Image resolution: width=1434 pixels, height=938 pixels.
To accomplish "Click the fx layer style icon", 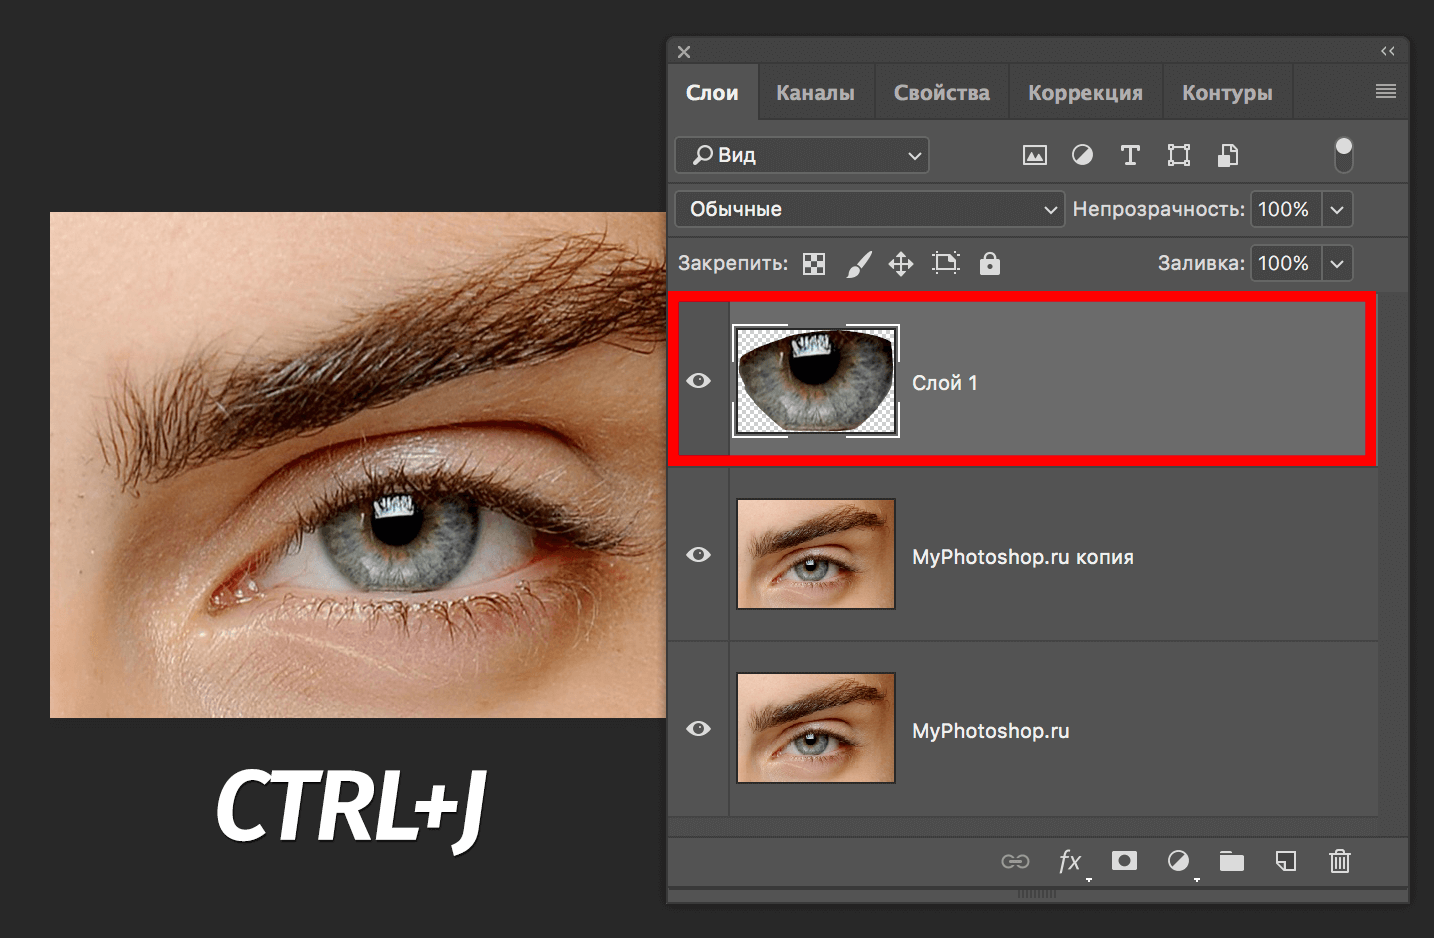I will [1070, 861].
